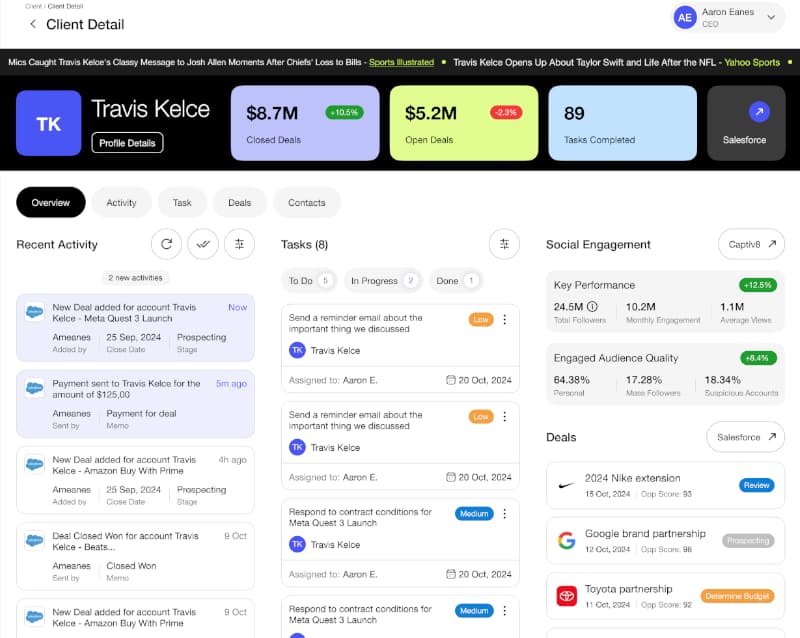Click the 2 new activities pill
Image resolution: width=800 pixels, height=638 pixels.
[135, 278]
